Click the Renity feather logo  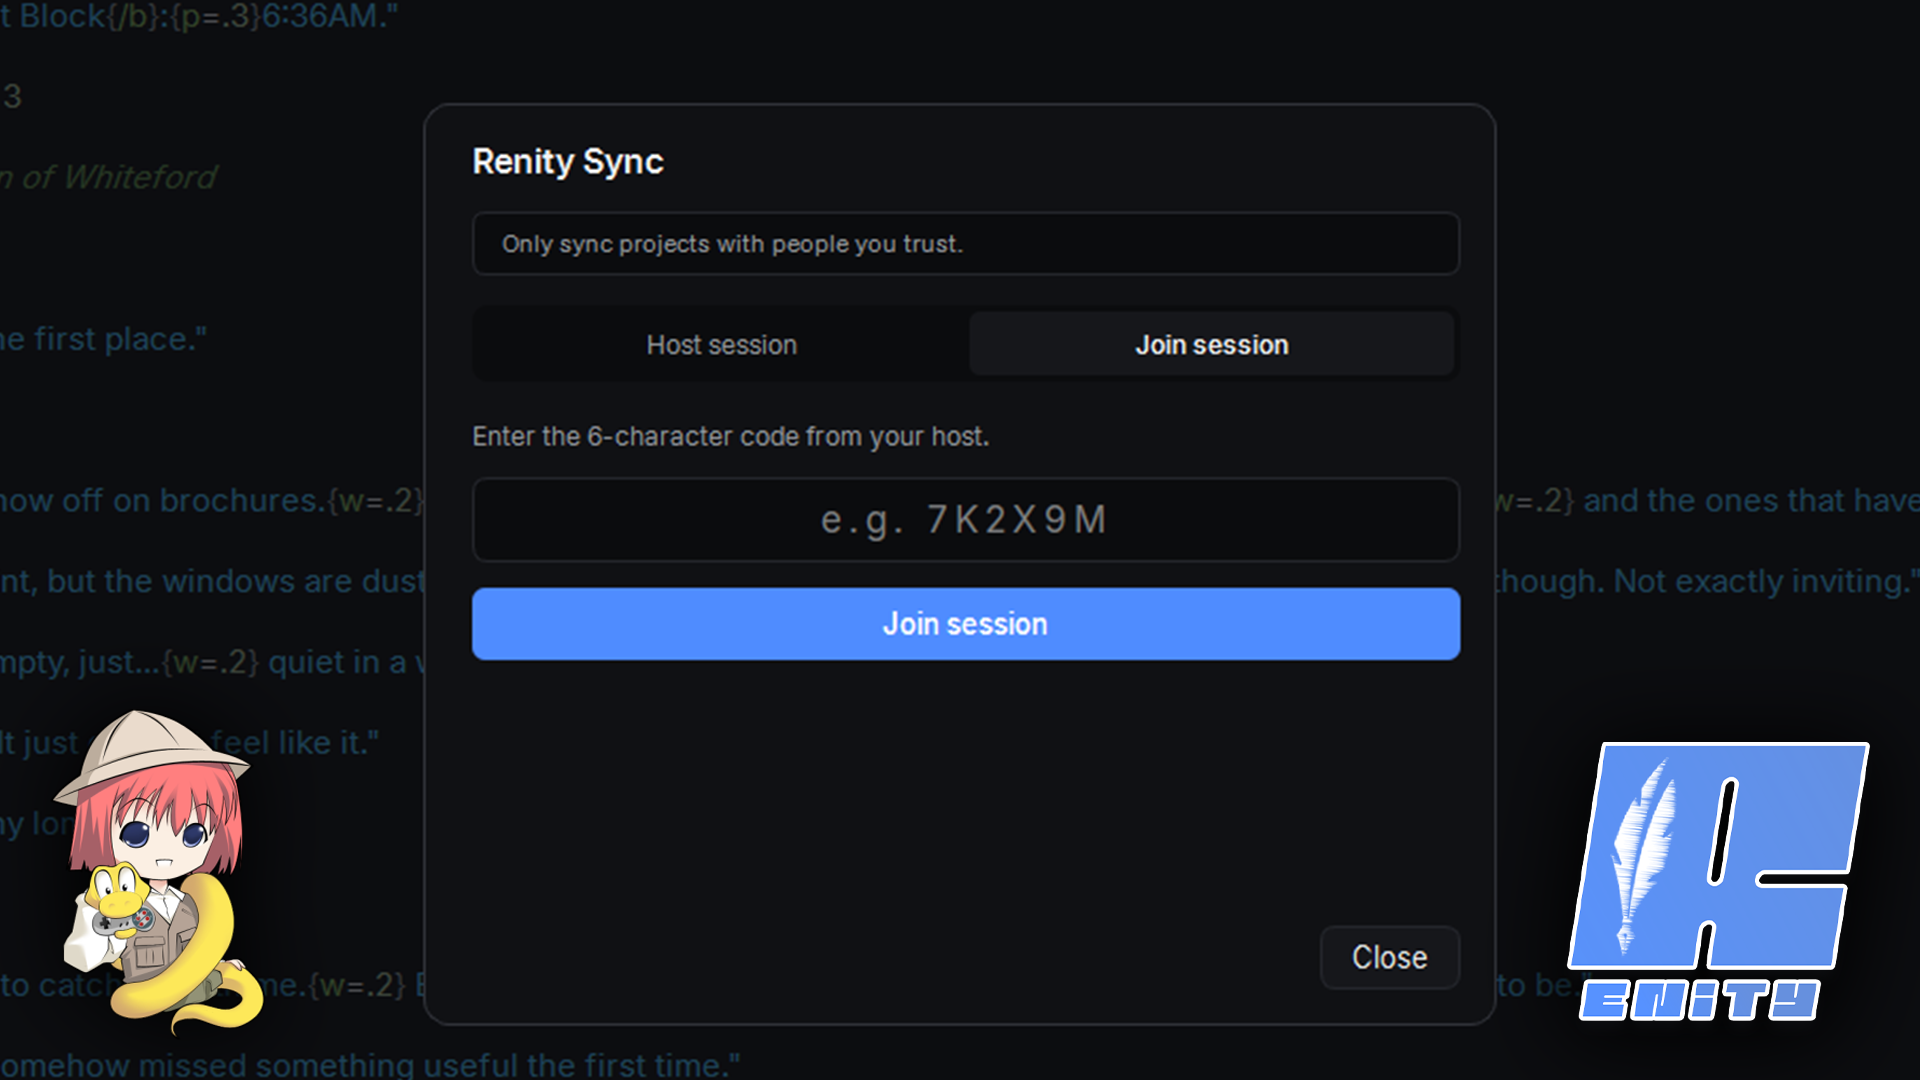1717,857
